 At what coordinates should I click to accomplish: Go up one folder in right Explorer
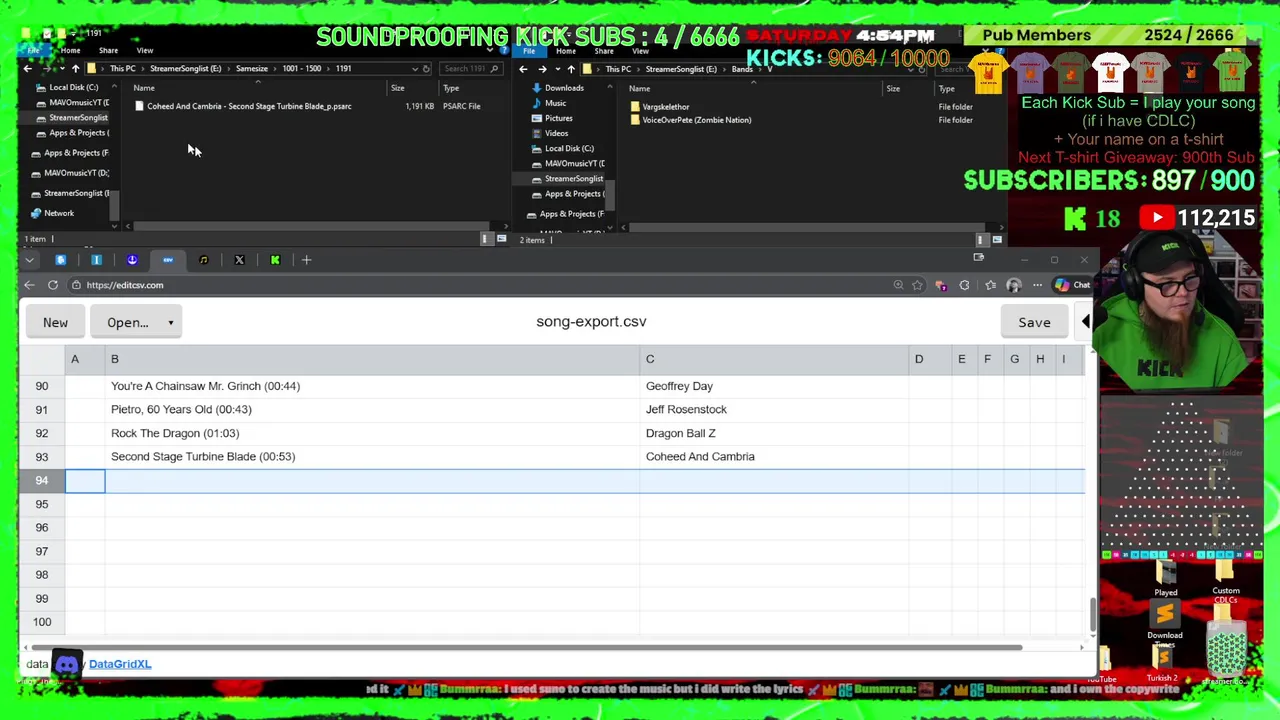571,69
